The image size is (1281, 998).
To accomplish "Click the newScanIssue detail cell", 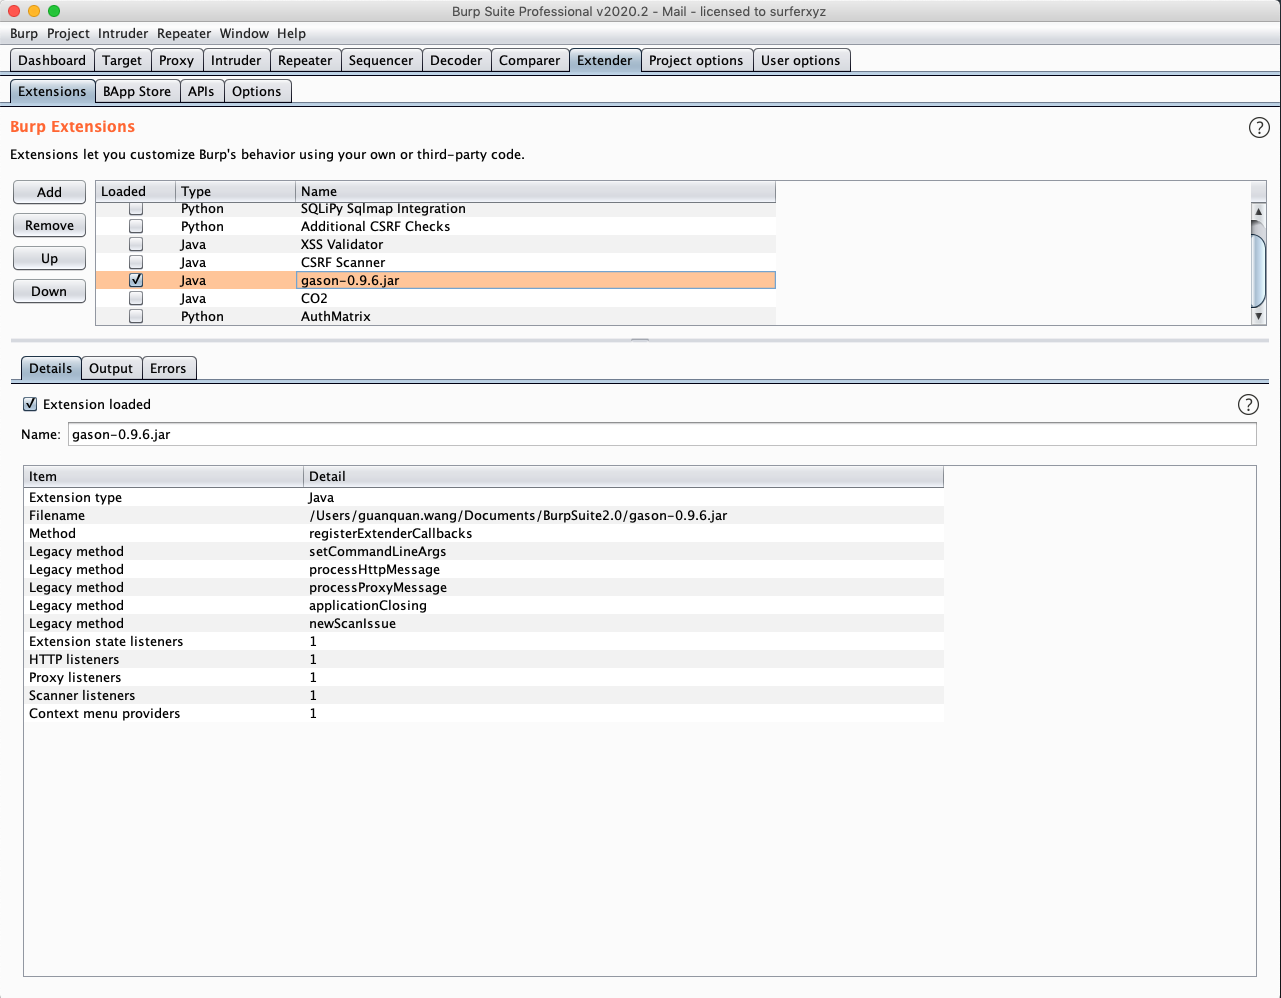I will click(624, 624).
